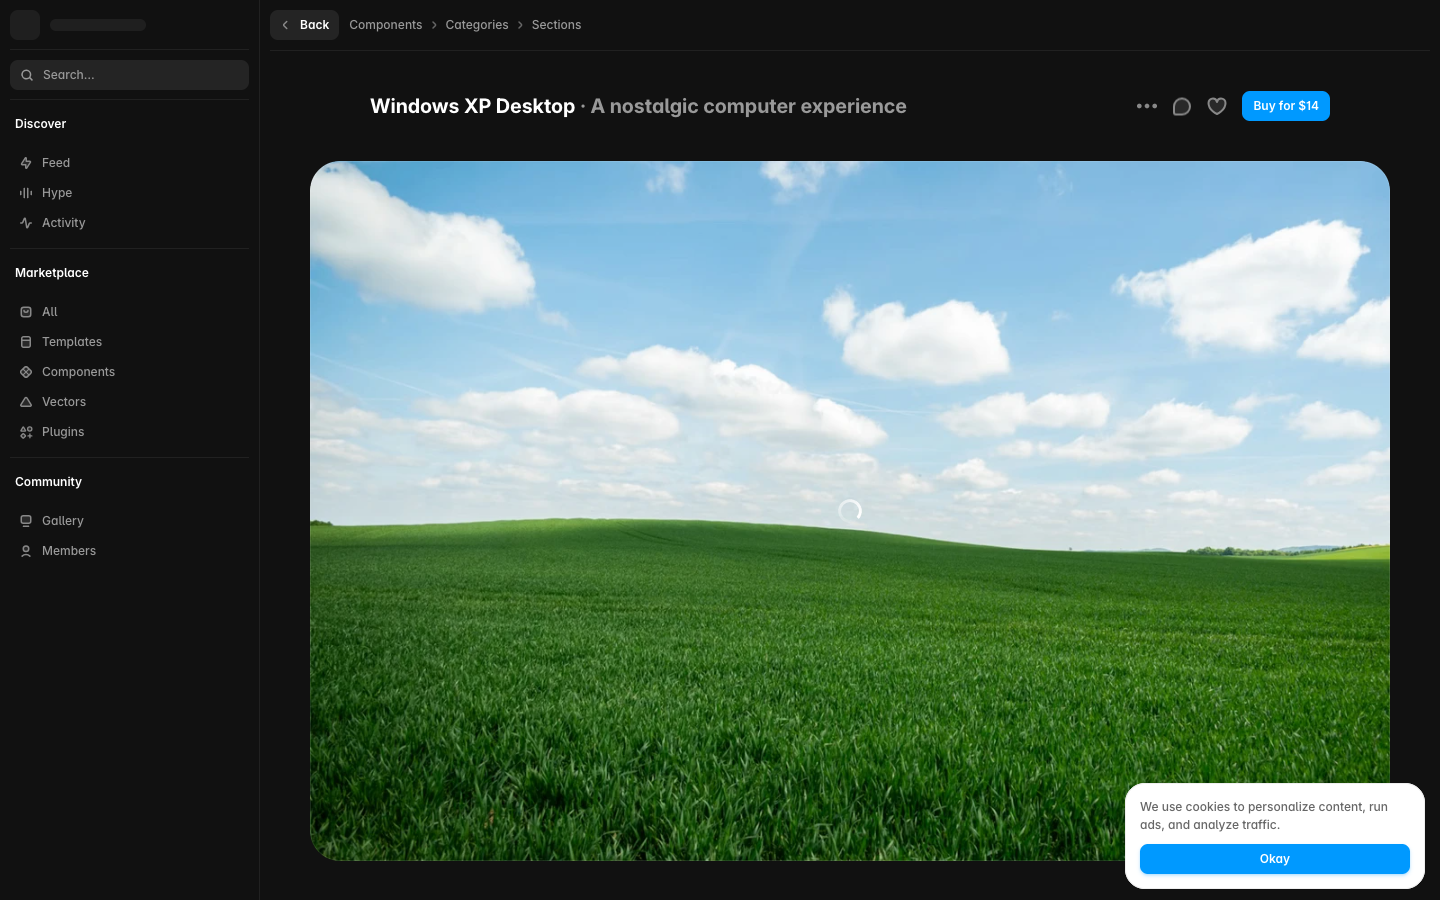Open the three-dots more options menu
Screen dimensions: 1440x900
pyautogui.click(x=1147, y=106)
